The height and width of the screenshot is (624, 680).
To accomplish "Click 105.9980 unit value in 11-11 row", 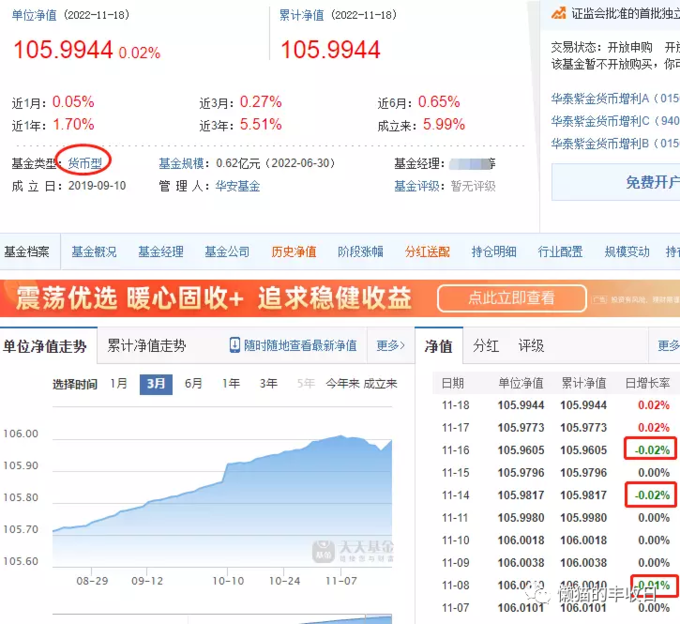I will click(521, 518).
